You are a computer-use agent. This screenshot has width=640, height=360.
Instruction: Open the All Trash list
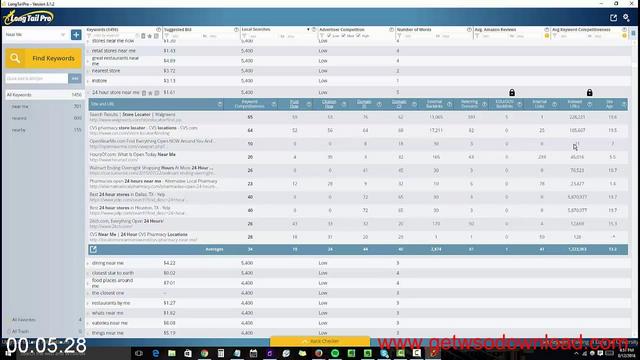(x=45, y=331)
